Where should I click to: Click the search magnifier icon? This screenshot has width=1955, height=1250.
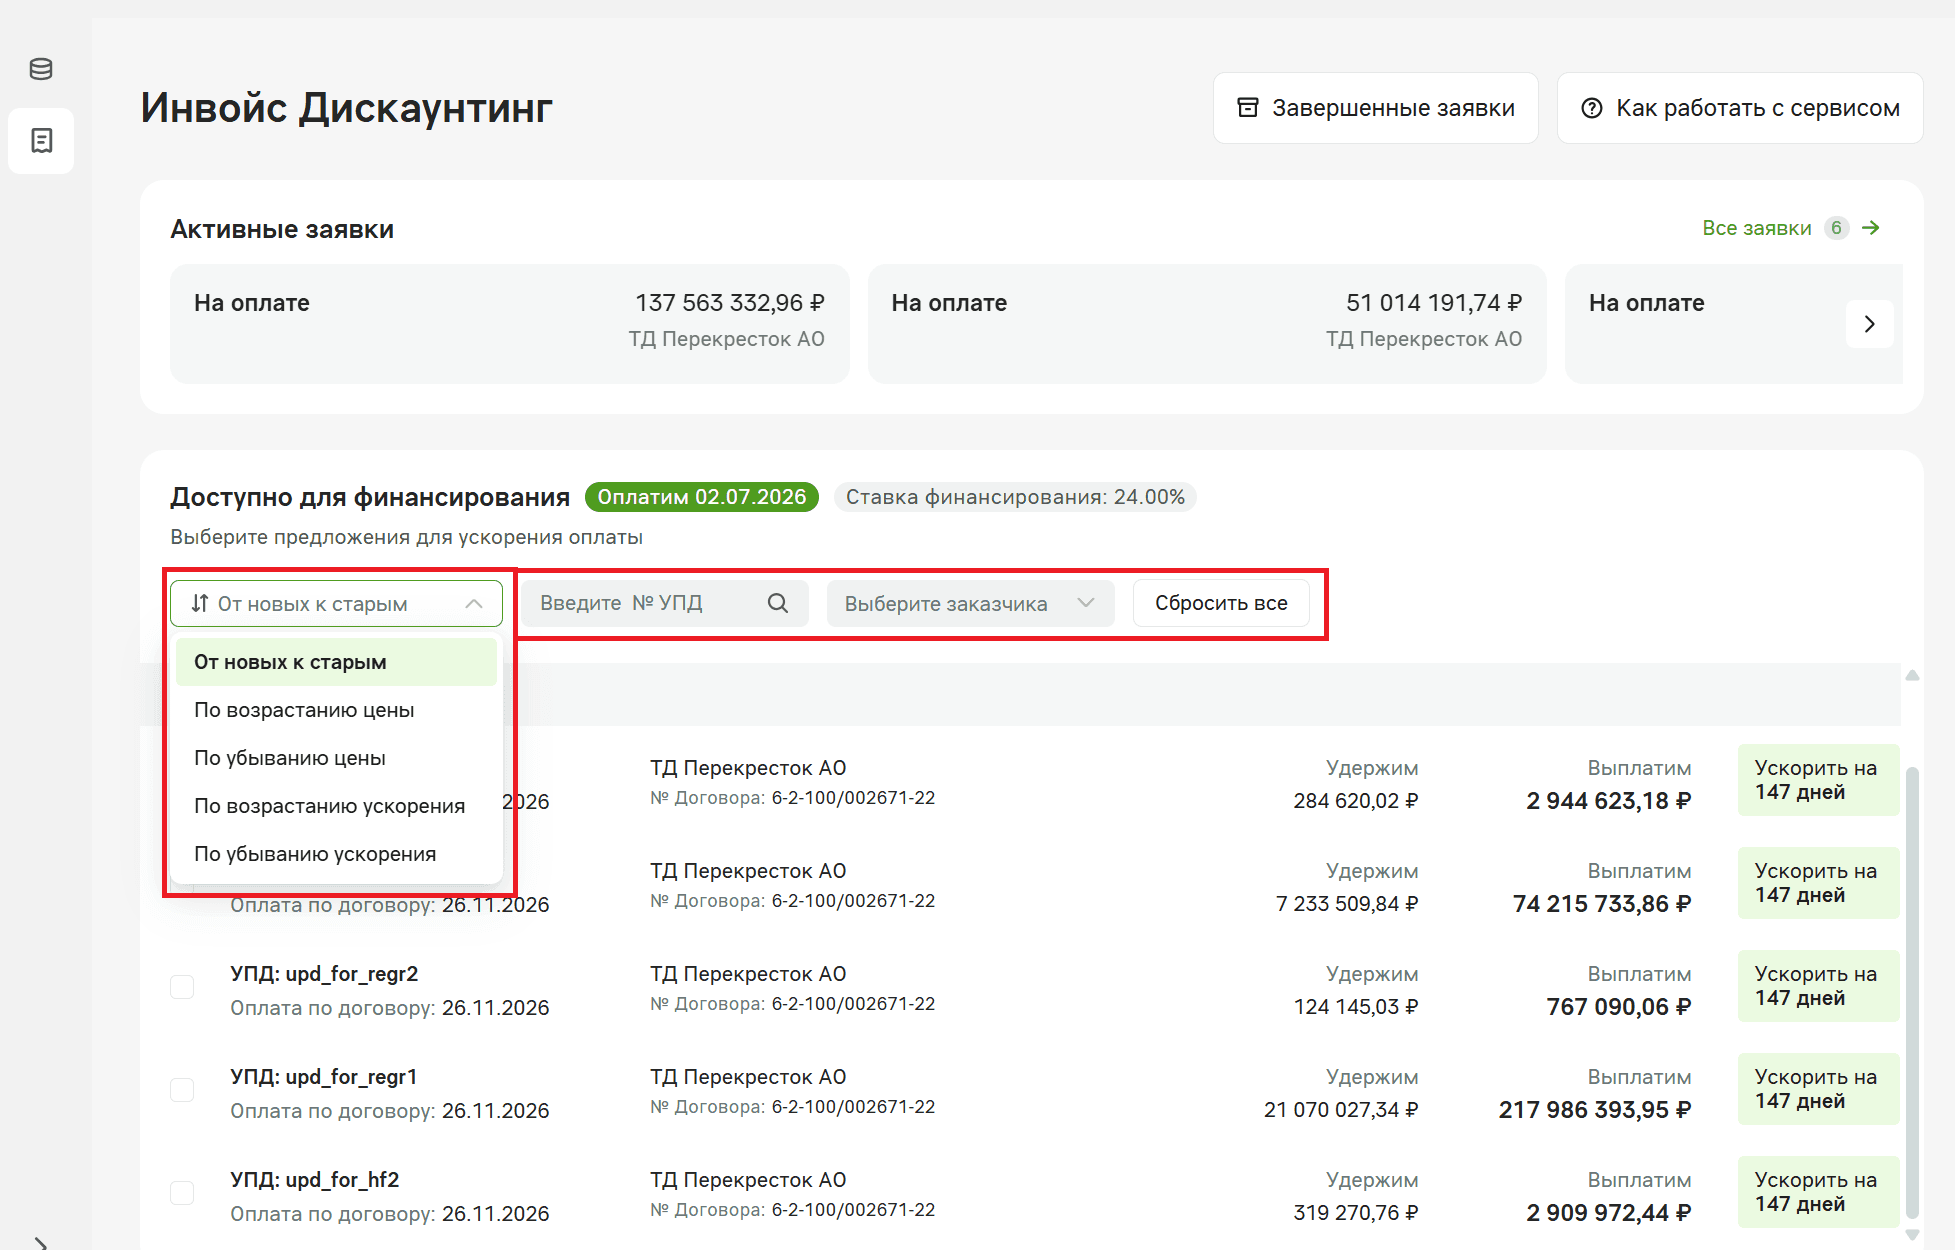click(778, 603)
